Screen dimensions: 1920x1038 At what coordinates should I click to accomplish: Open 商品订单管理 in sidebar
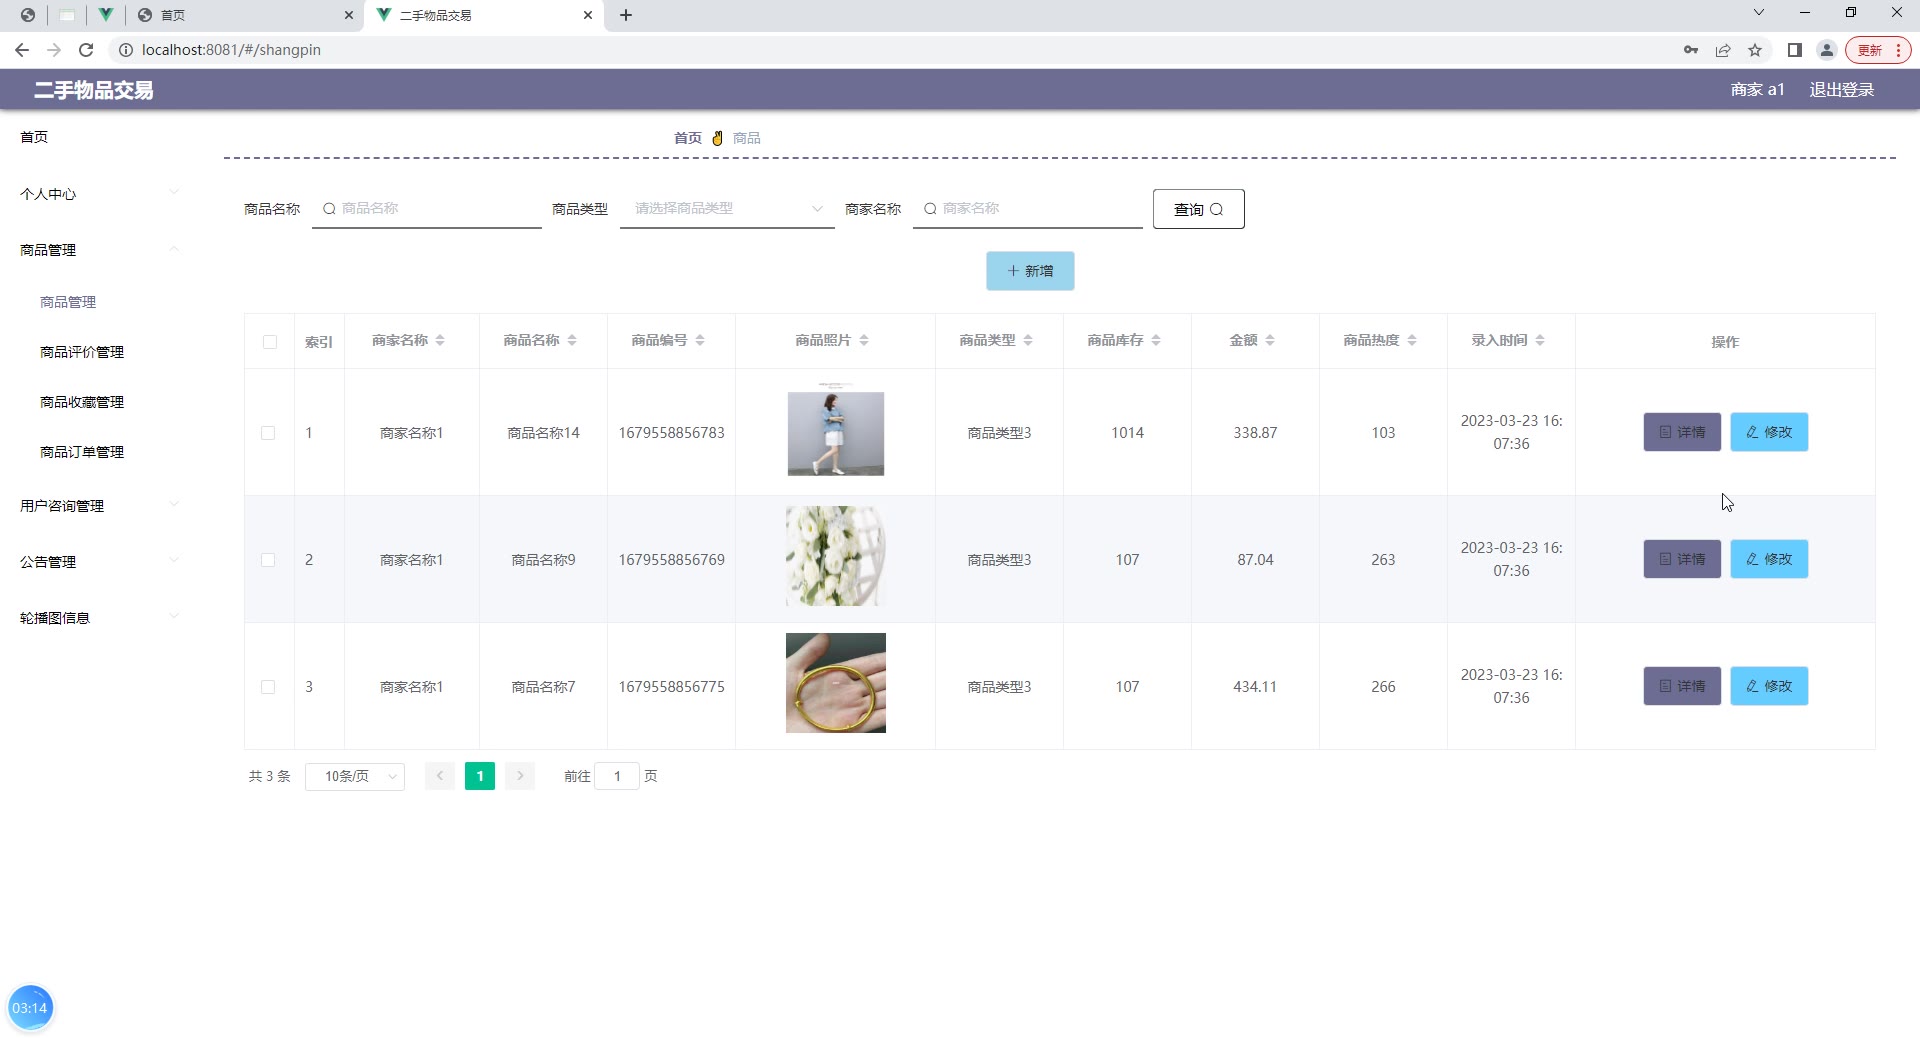[x=82, y=452]
